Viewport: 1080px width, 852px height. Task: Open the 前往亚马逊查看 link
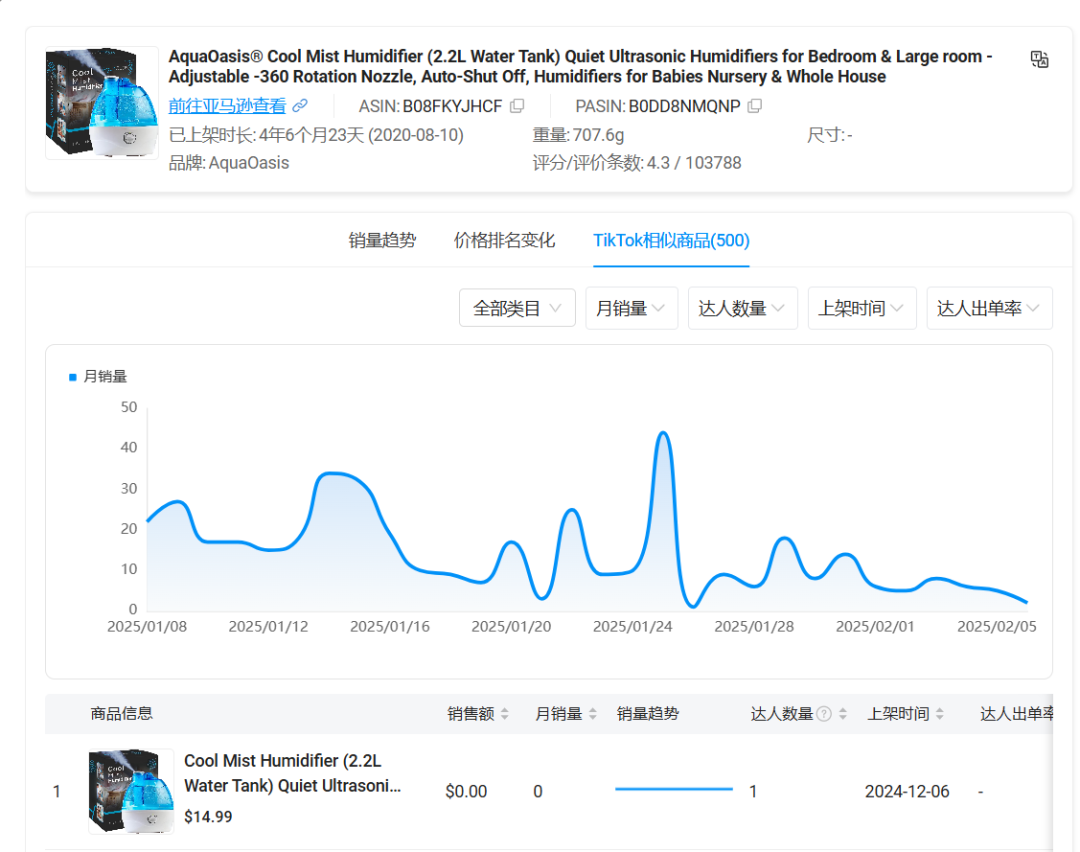coord(227,106)
